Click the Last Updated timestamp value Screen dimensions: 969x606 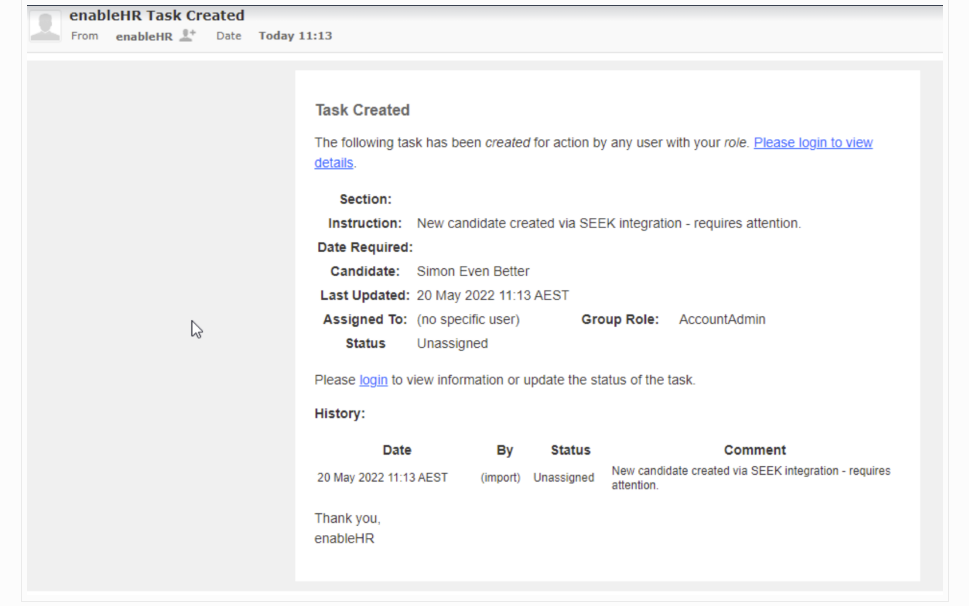492,295
